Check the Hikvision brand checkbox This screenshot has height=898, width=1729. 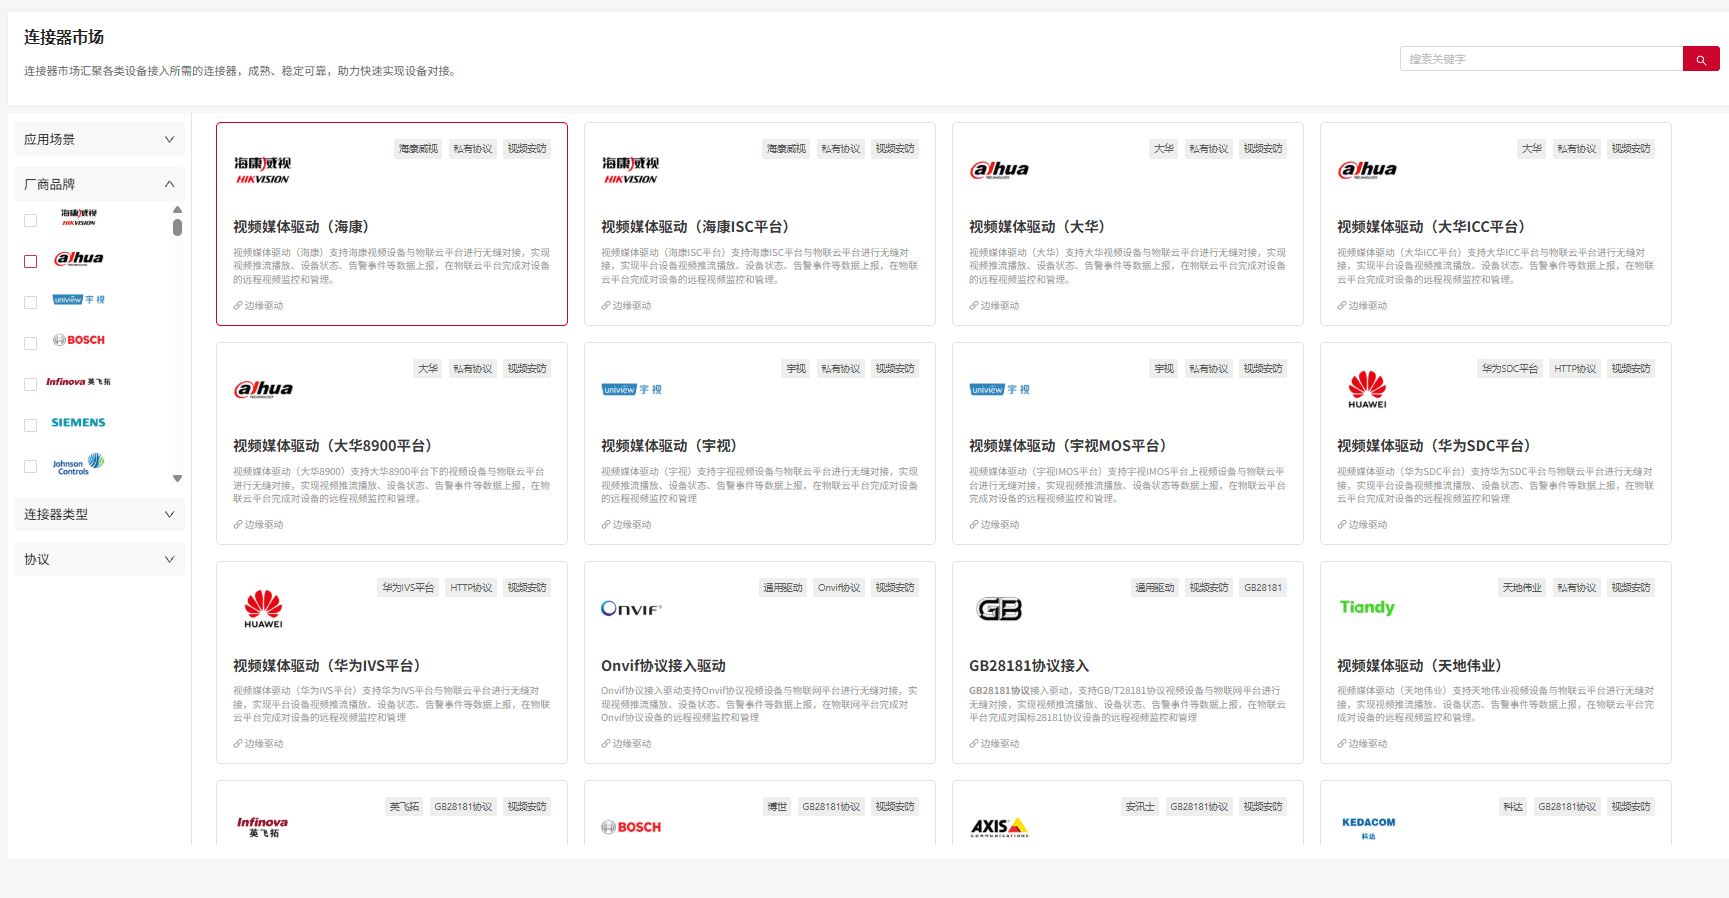coord(30,220)
